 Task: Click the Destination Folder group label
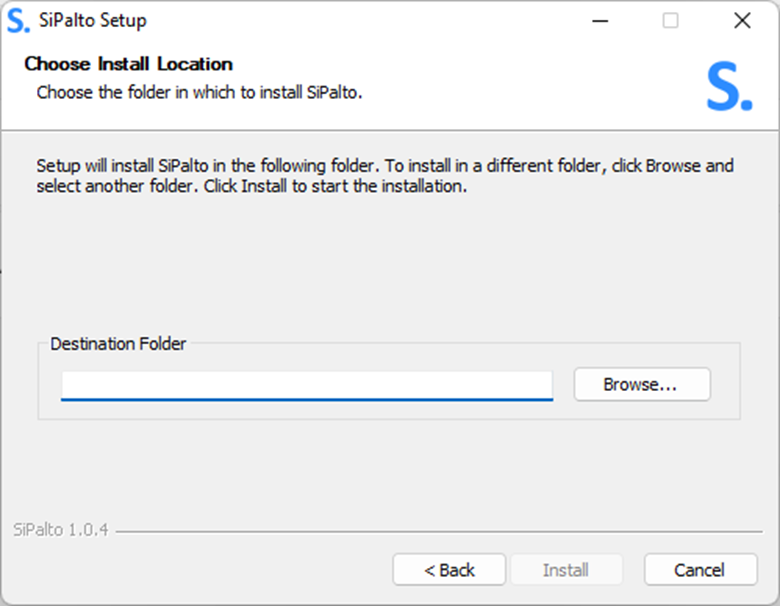pyautogui.click(x=118, y=344)
